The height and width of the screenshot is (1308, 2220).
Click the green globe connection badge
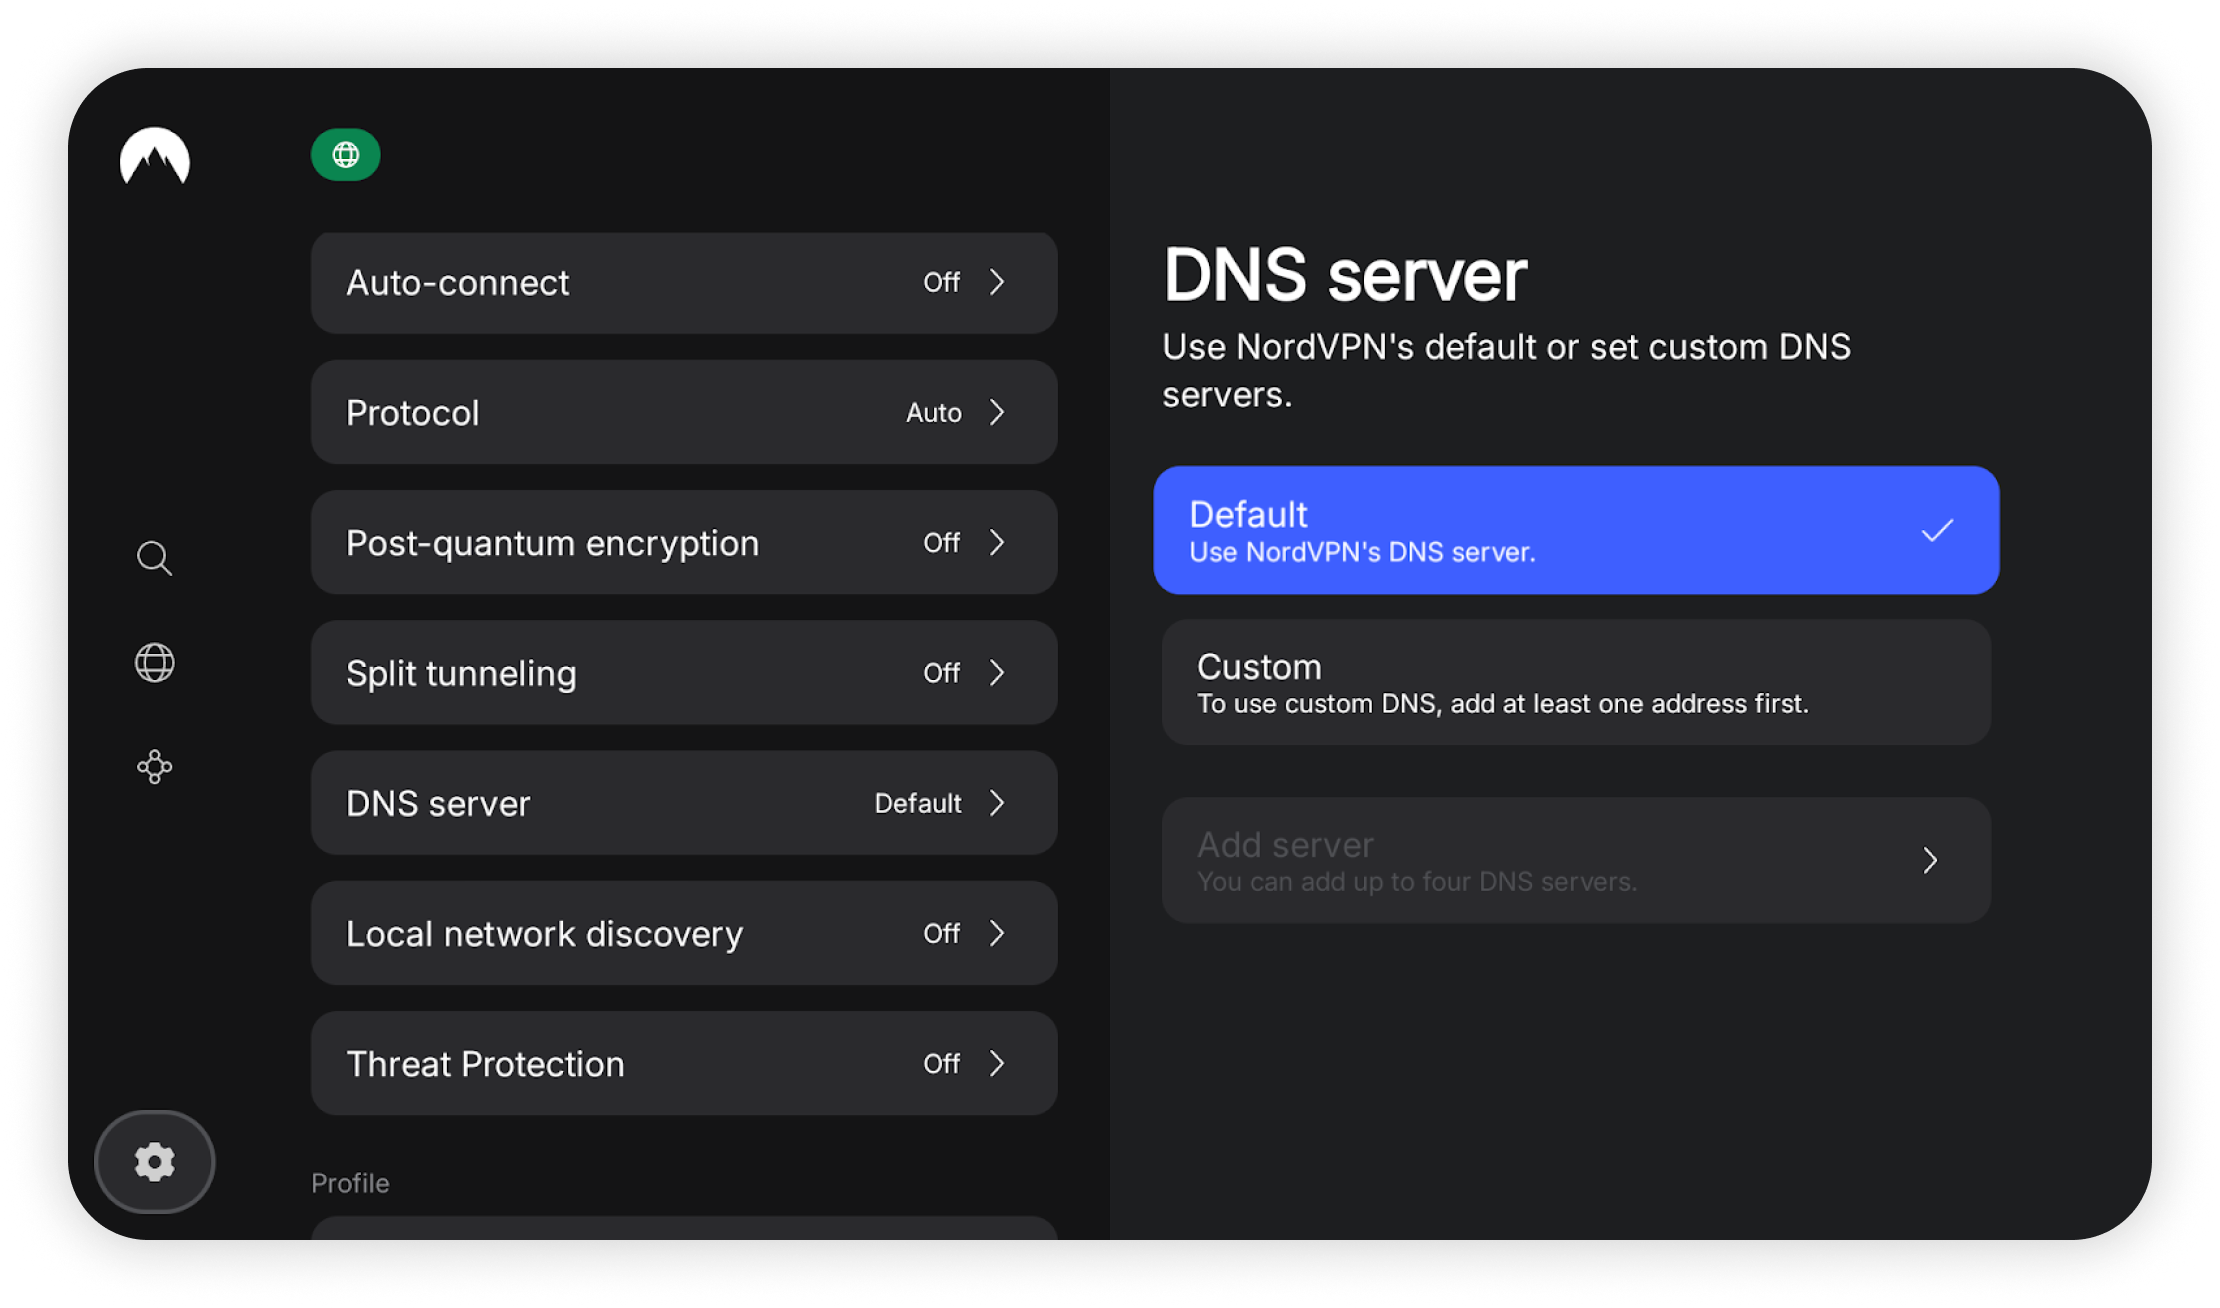(345, 155)
